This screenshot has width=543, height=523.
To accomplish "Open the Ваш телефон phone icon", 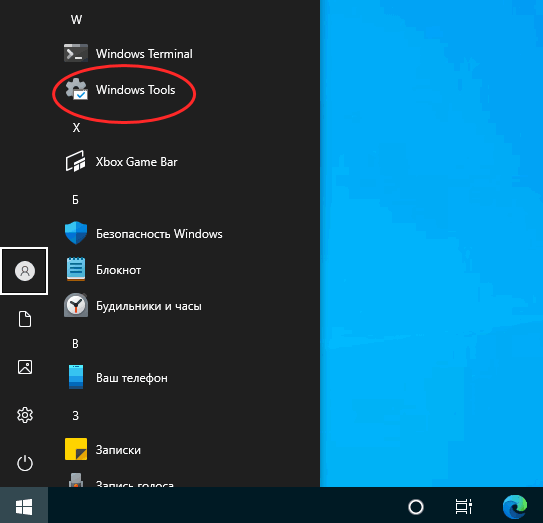I will (x=76, y=377).
